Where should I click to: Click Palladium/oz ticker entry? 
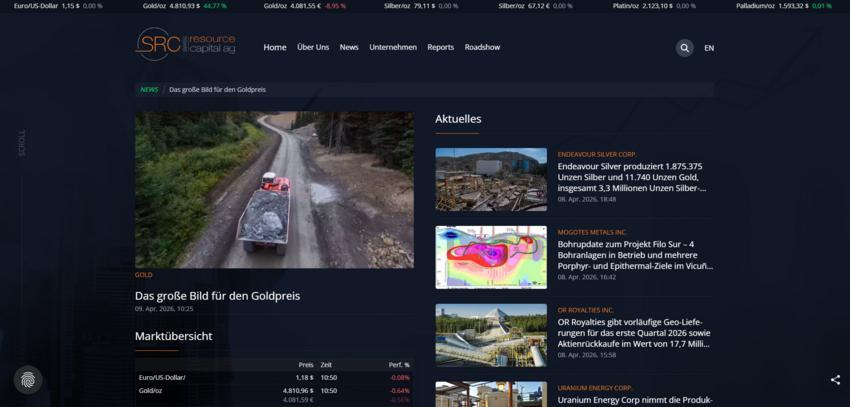tap(784, 6)
